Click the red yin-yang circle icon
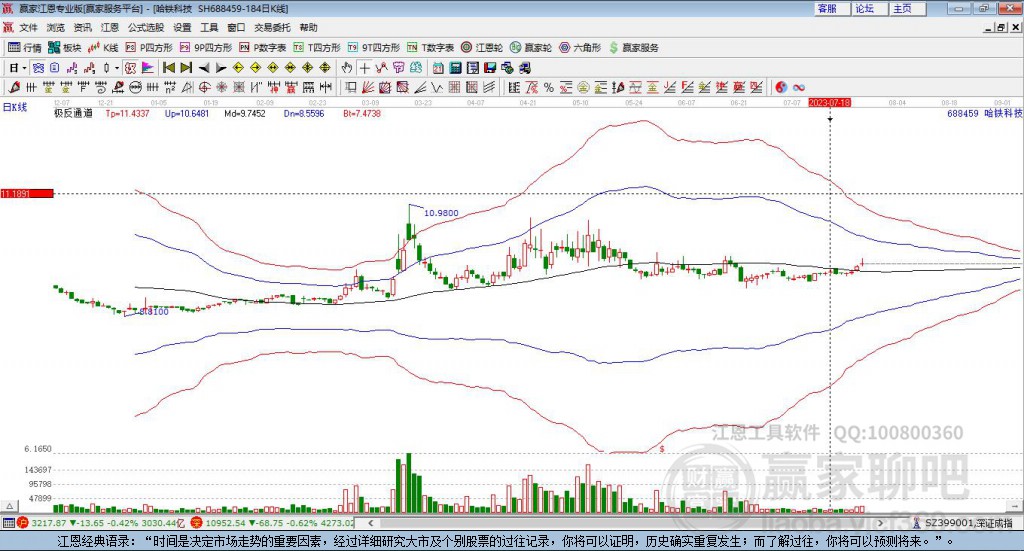Viewport: 1024px width, 551px height. coord(781,87)
